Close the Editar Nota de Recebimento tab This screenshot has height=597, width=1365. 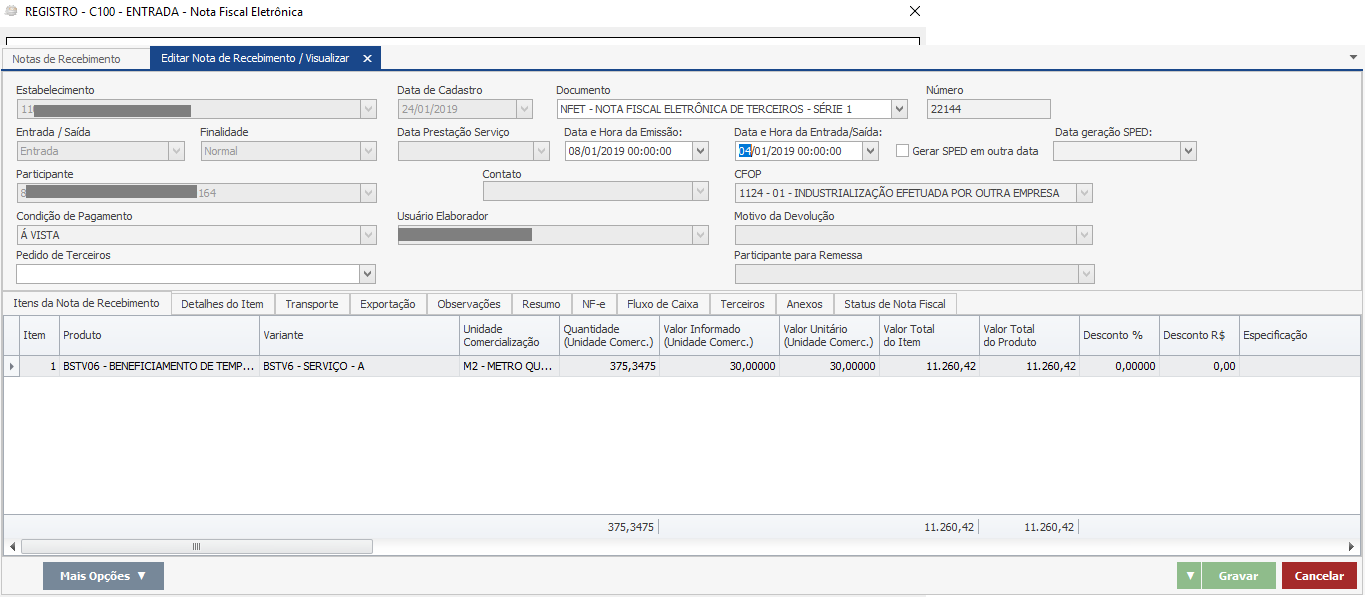[367, 59]
